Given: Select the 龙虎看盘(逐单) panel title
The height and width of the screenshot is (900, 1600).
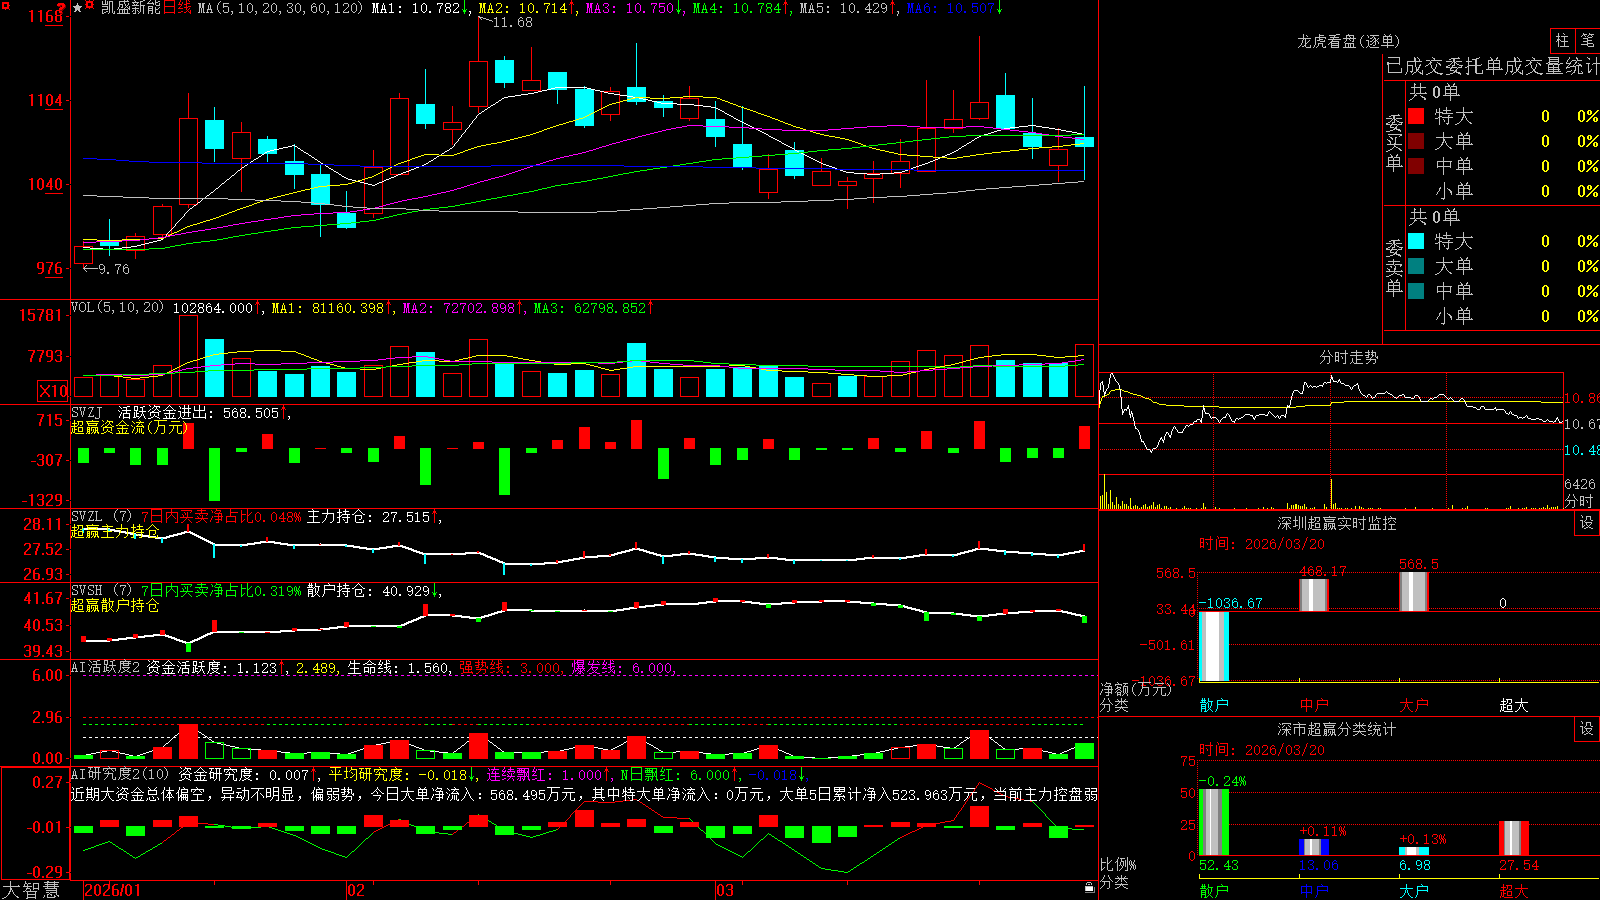Looking at the screenshot, I should coord(1348,41).
